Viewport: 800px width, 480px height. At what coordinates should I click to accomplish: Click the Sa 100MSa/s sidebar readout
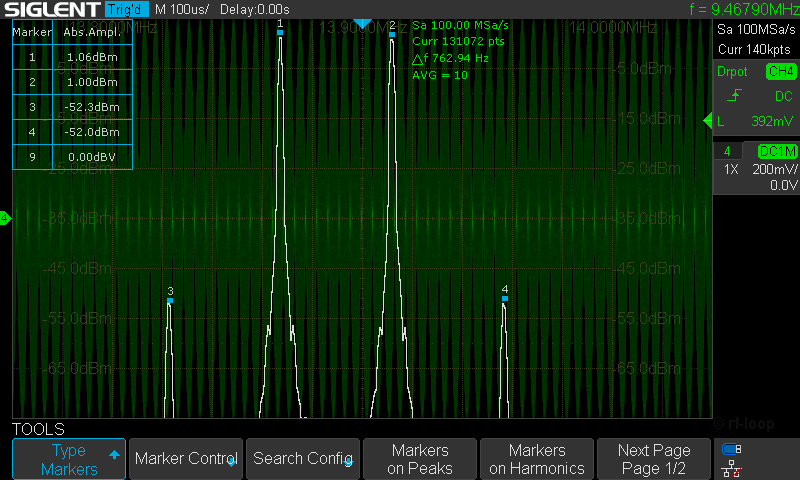pos(756,29)
